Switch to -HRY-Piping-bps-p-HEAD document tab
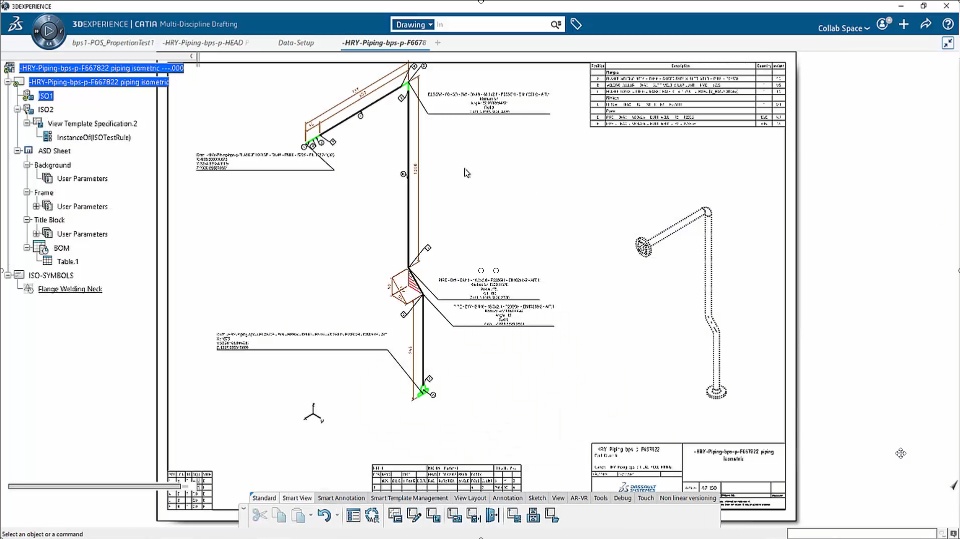960x539 pixels. click(203, 43)
